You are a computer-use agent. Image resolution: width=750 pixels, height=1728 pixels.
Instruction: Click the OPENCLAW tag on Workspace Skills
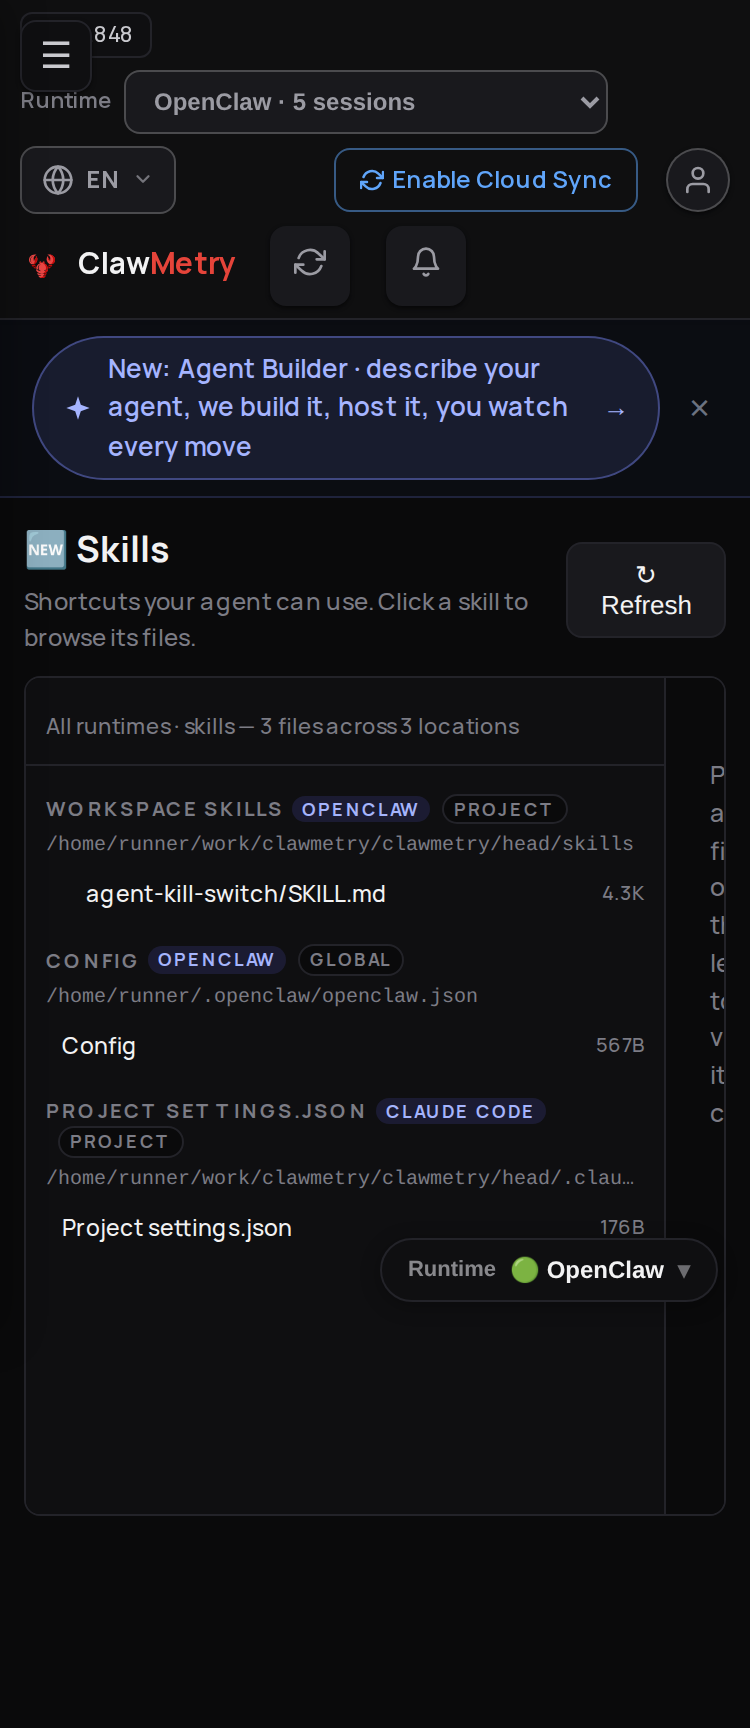click(x=360, y=809)
